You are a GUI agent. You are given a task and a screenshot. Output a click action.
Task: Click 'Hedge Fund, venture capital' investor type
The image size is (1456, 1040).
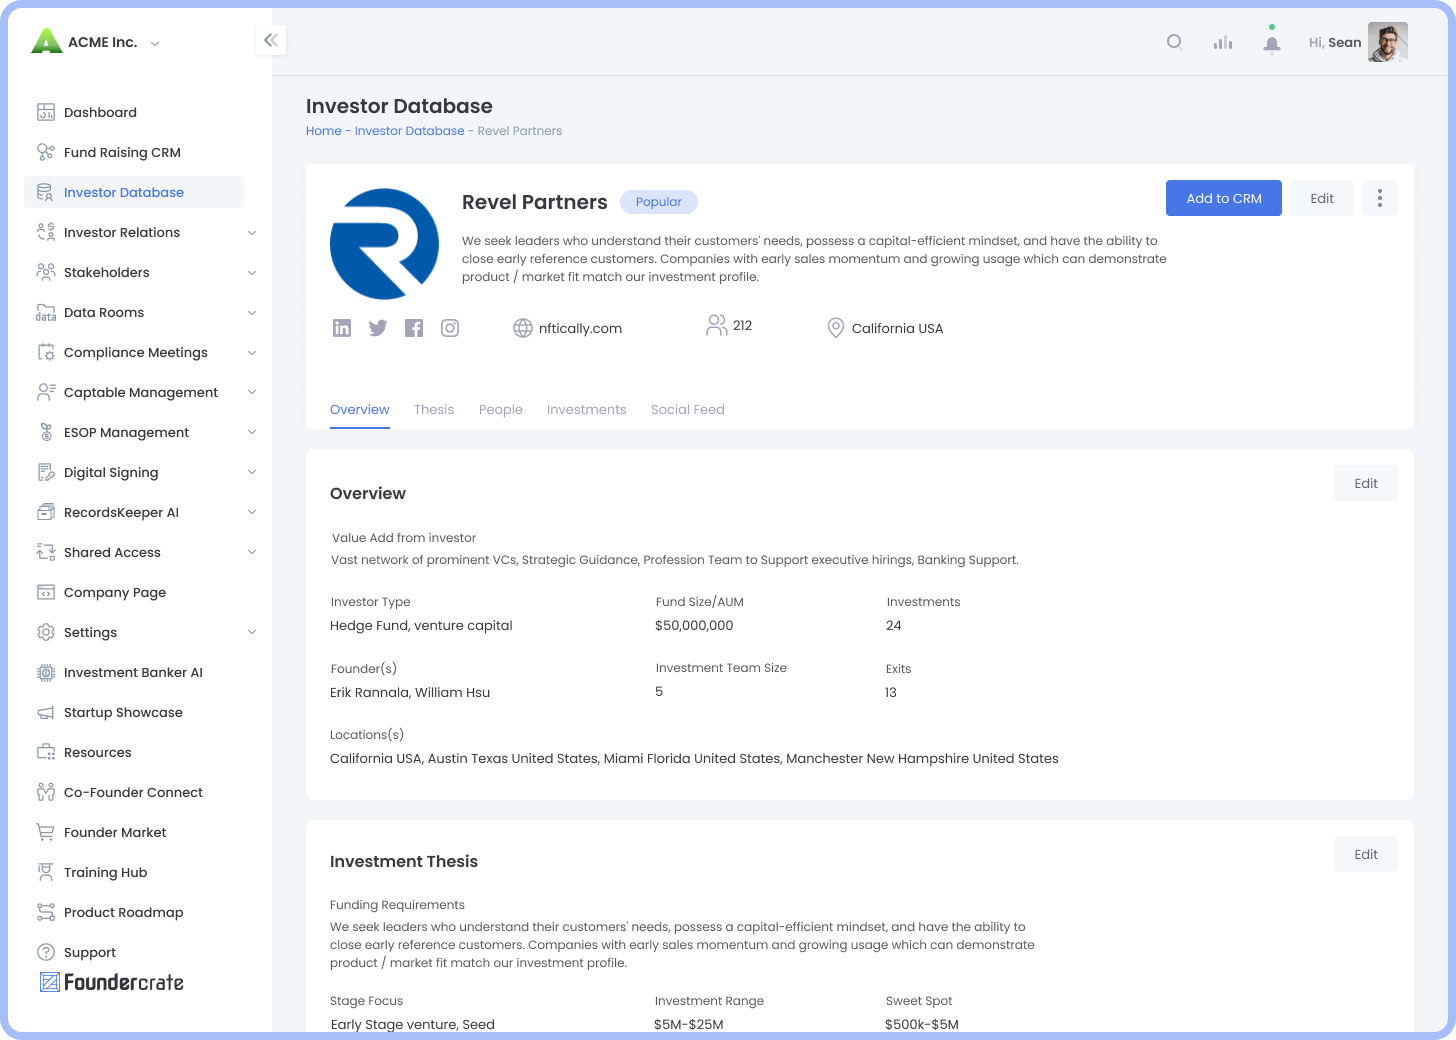(x=421, y=626)
